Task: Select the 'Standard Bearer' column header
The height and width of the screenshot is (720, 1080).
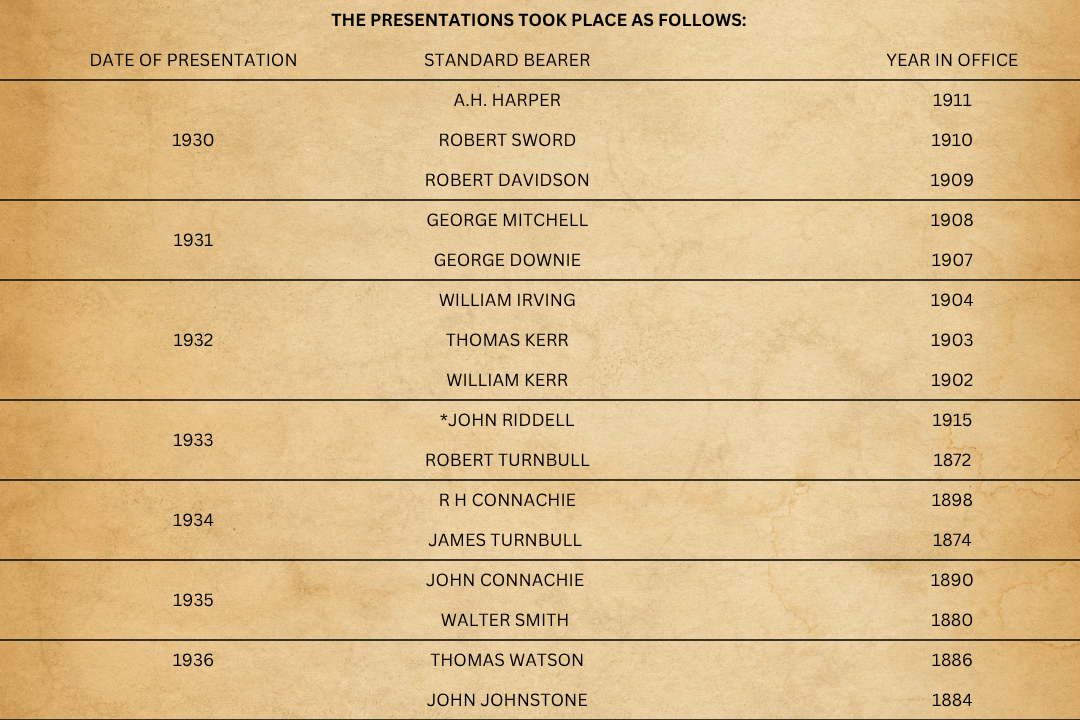Action: [507, 60]
